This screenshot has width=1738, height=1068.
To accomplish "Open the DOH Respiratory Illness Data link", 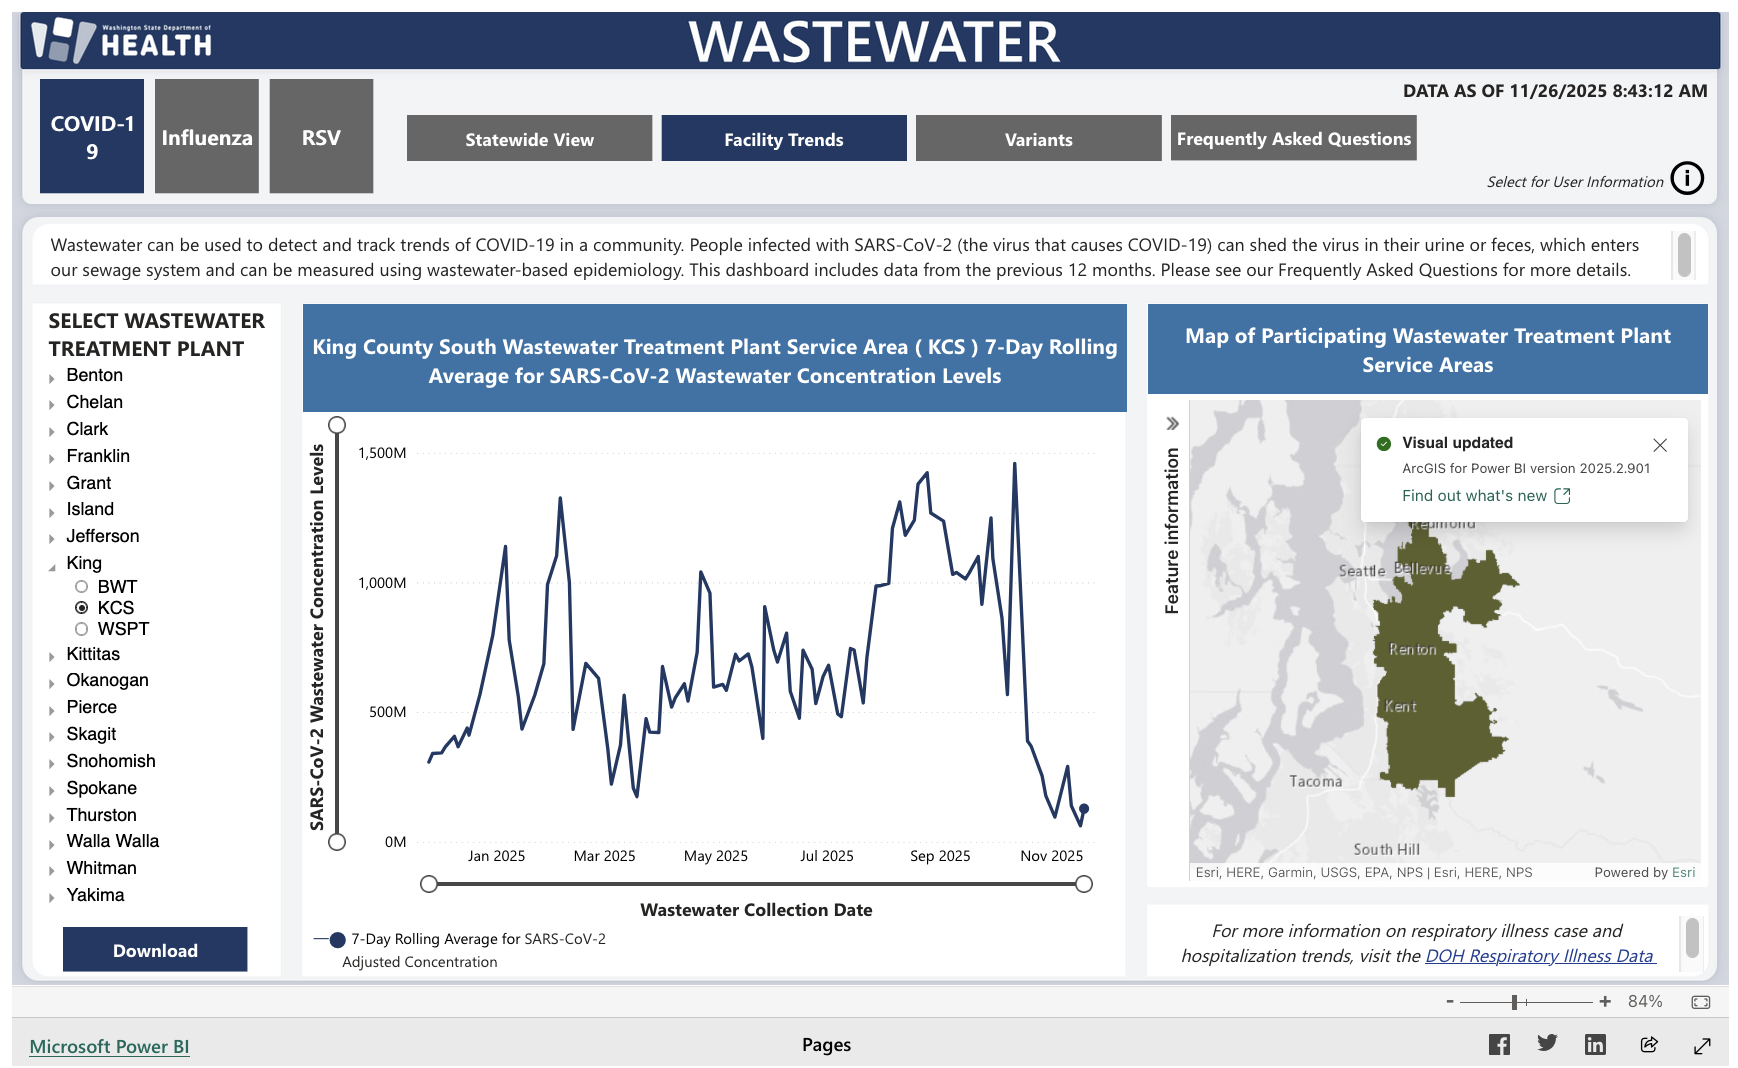I will [x=1539, y=956].
